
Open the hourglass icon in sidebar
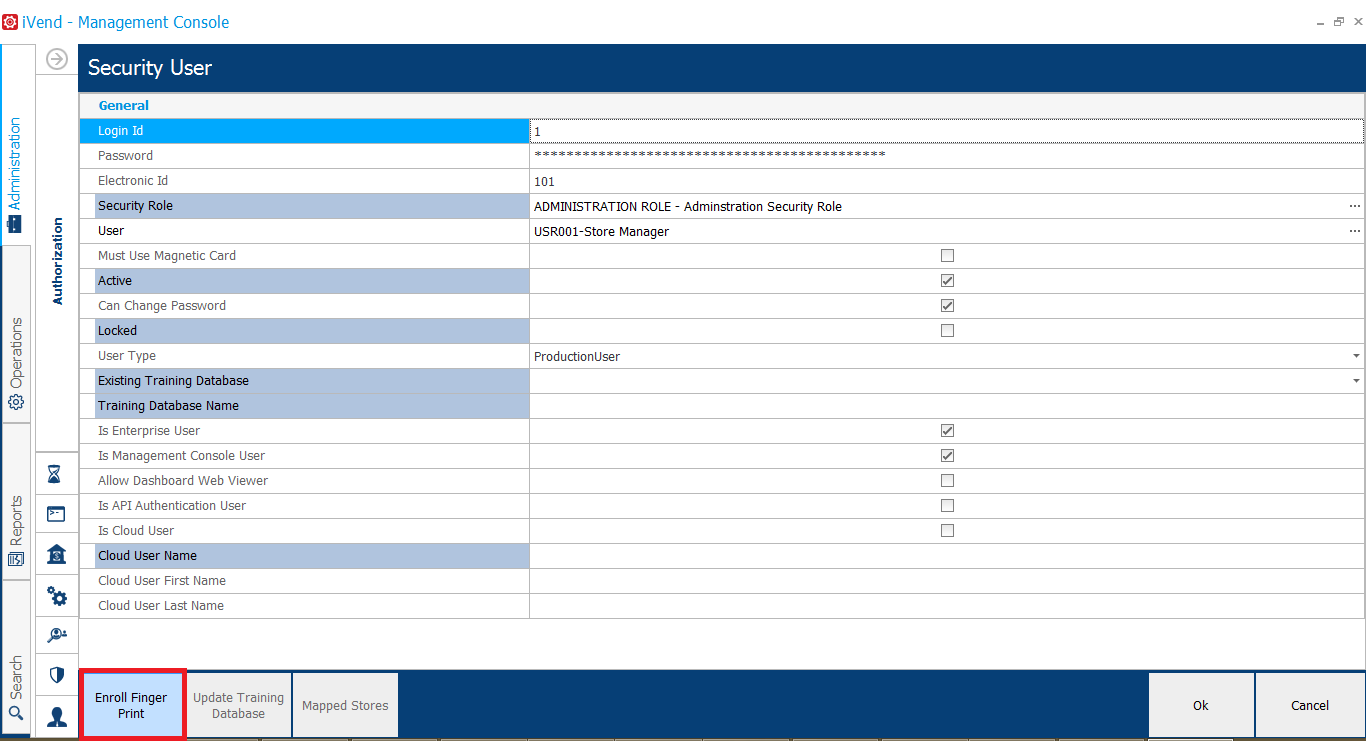(57, 474)
